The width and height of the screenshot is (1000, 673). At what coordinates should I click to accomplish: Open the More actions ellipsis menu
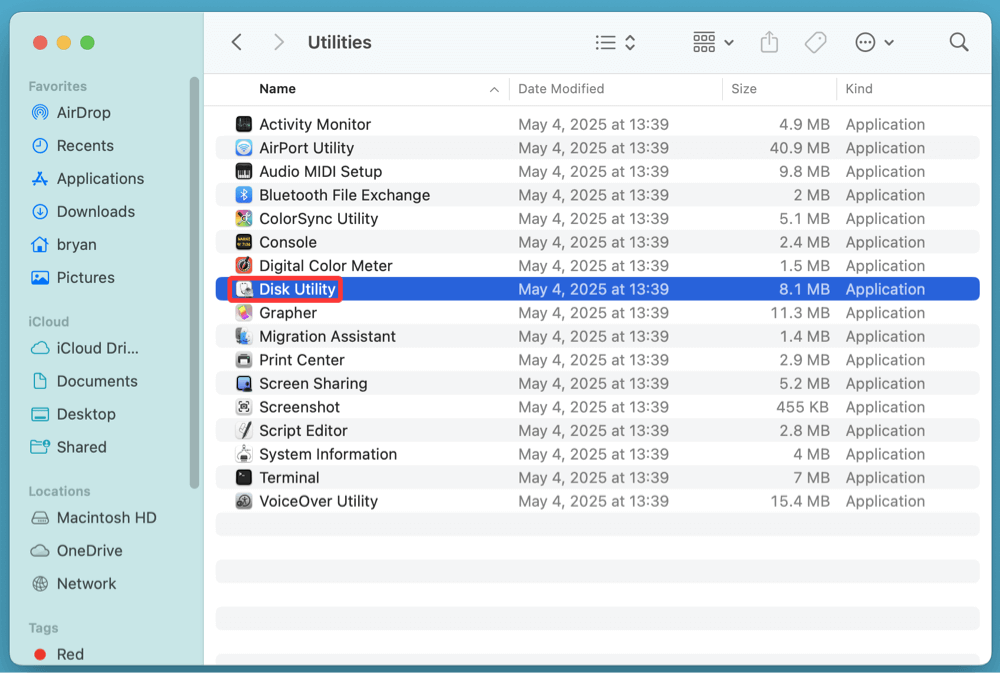(x=873, y=42)
